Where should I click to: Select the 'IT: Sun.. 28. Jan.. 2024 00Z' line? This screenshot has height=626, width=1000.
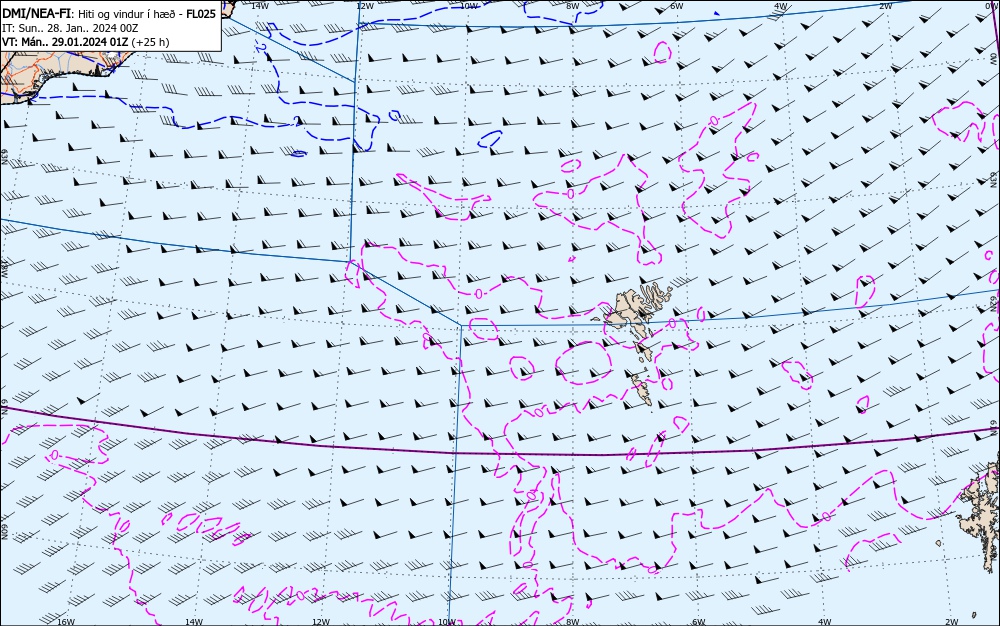pos(70,28)
